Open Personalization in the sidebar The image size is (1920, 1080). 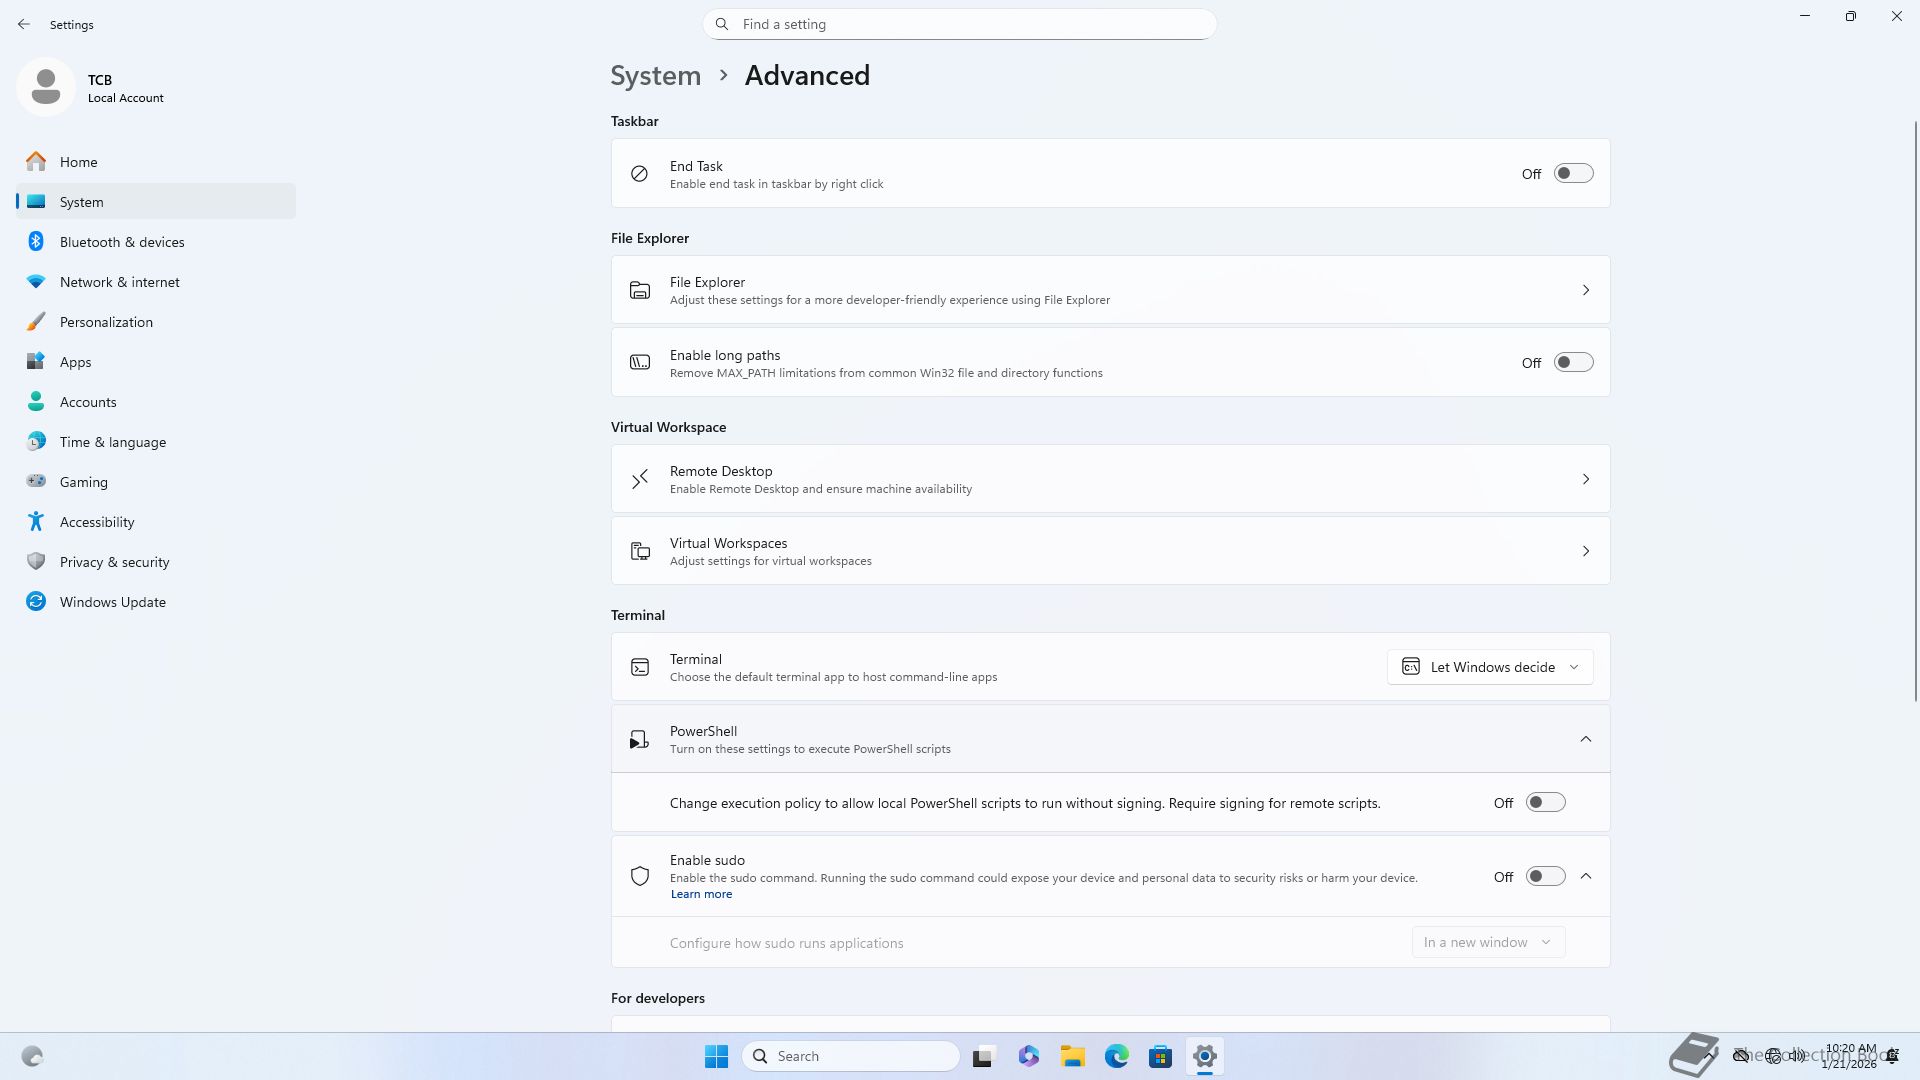(x=106, y=322)
